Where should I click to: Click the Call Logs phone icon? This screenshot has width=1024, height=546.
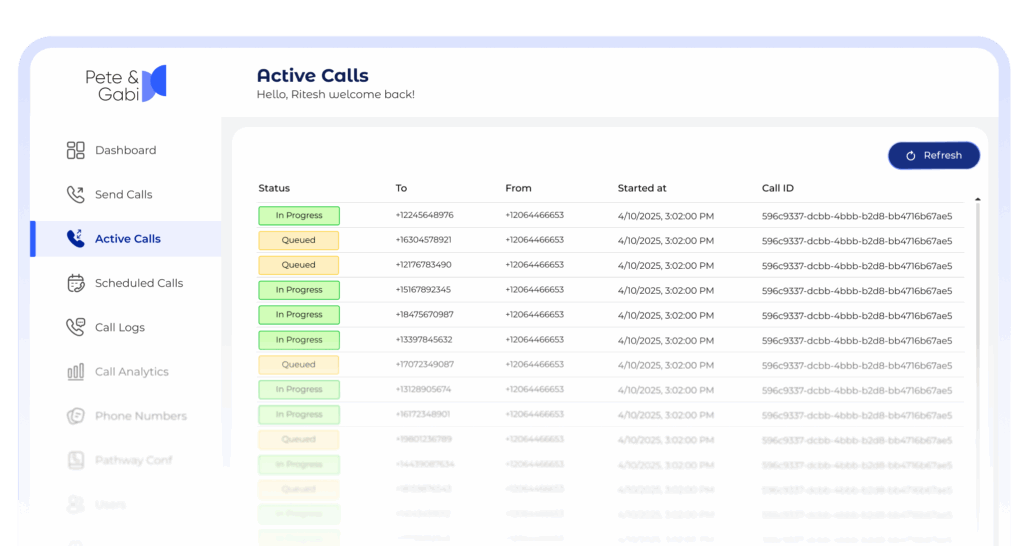tap(76, 327)
